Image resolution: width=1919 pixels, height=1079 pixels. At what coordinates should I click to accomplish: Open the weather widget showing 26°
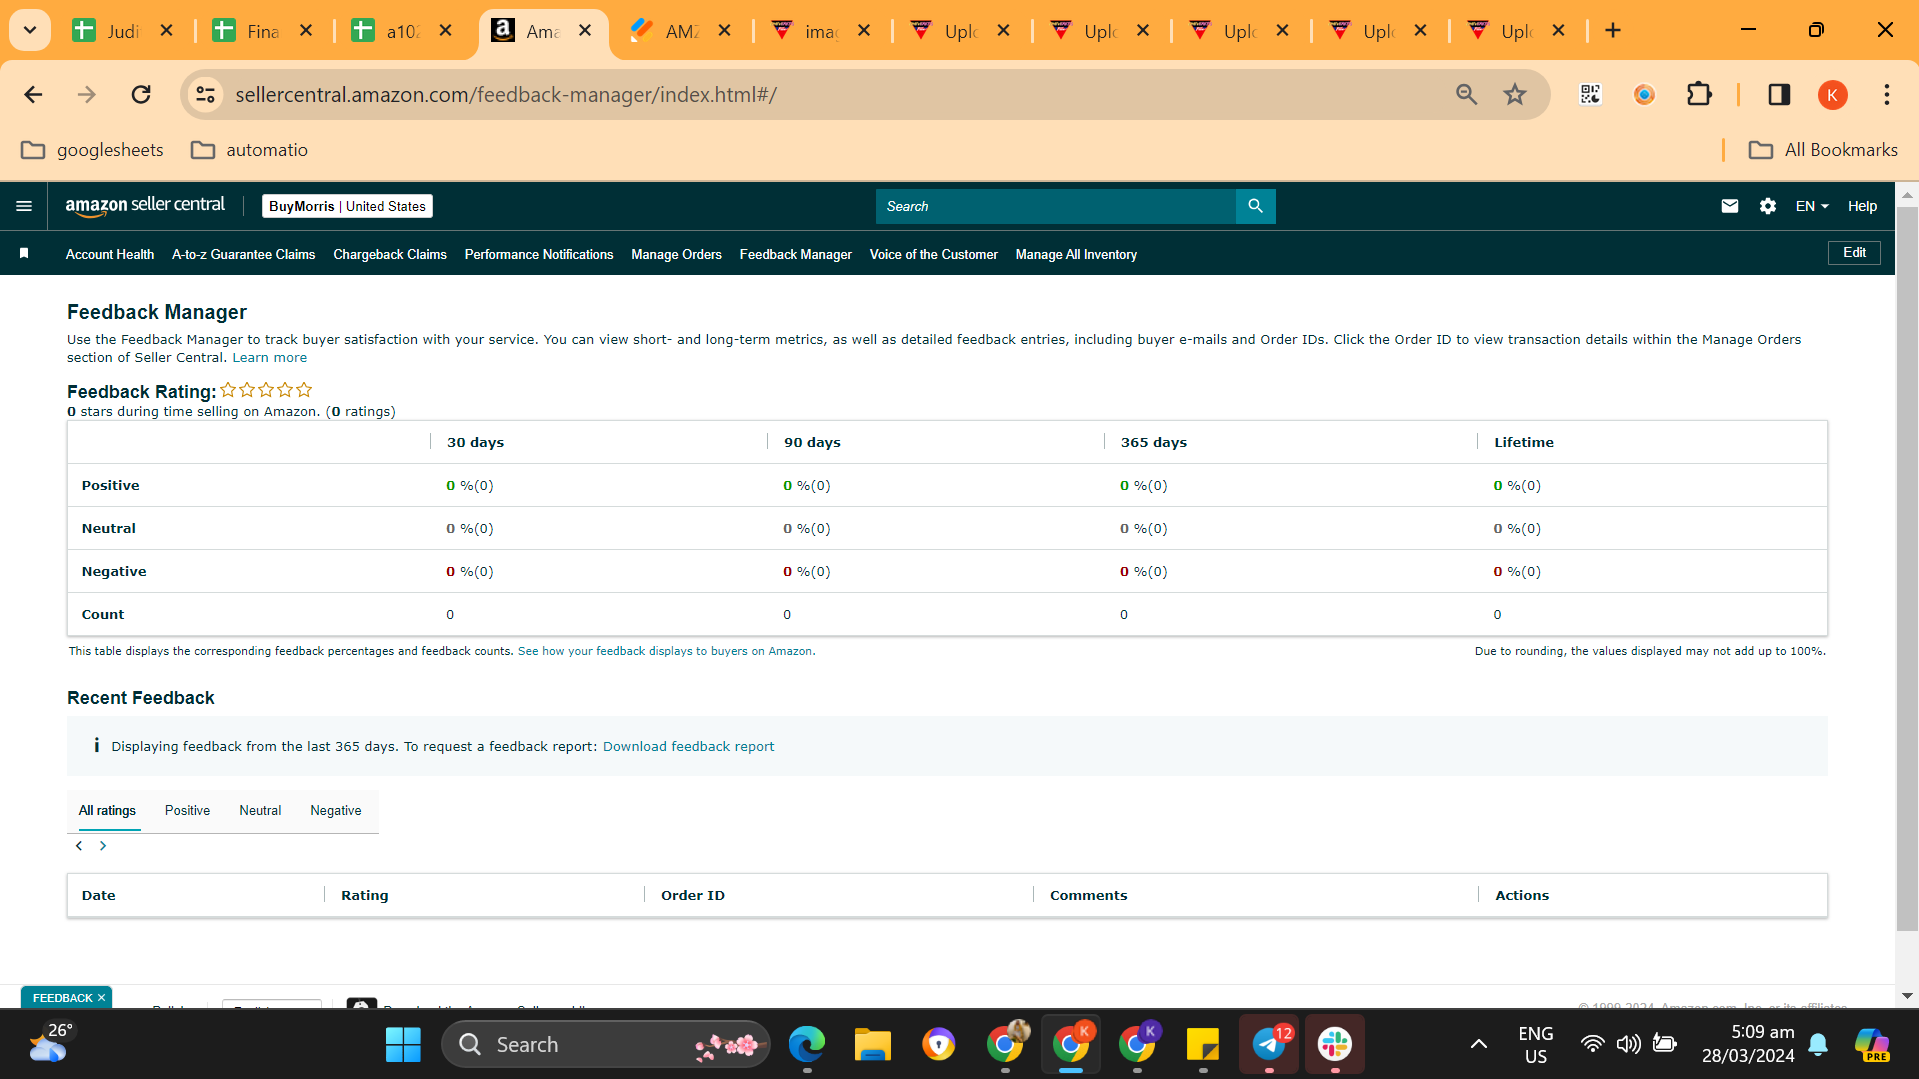(x=50, y=1044)
